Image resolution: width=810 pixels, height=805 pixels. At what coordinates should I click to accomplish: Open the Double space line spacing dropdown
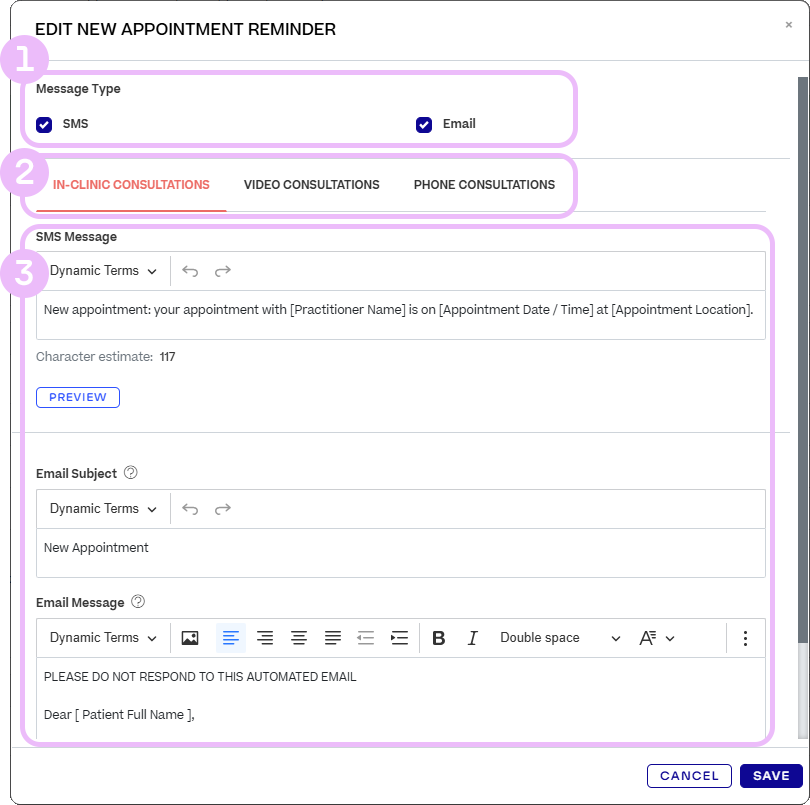pos(560,638)
